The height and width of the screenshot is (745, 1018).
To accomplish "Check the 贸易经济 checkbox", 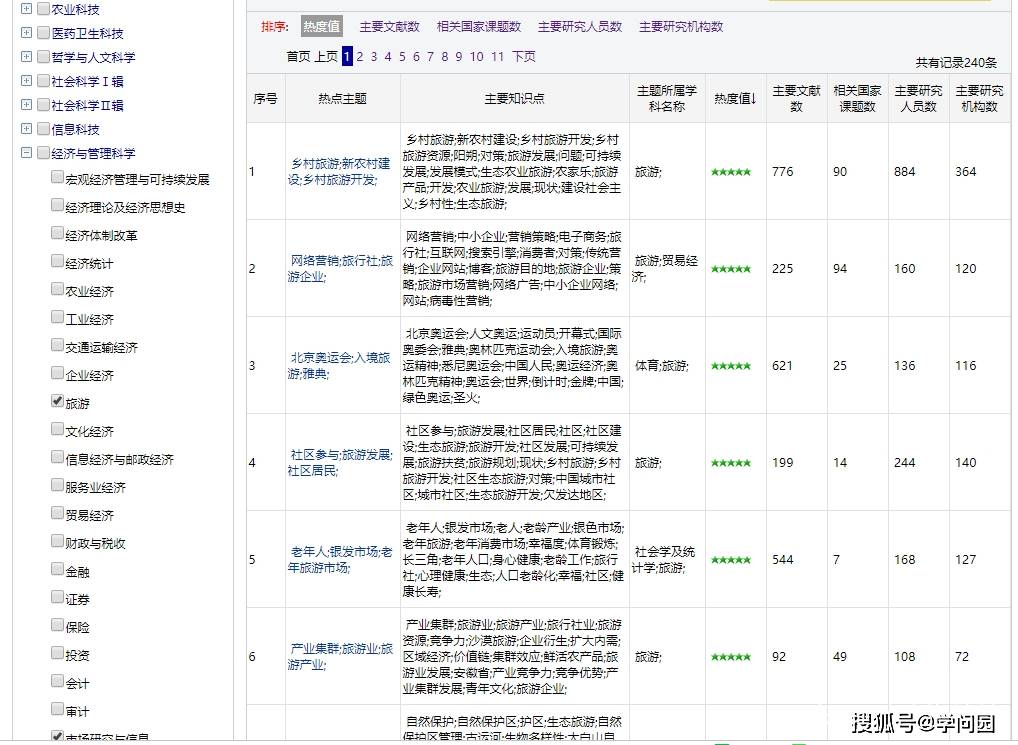I will 57,513.
